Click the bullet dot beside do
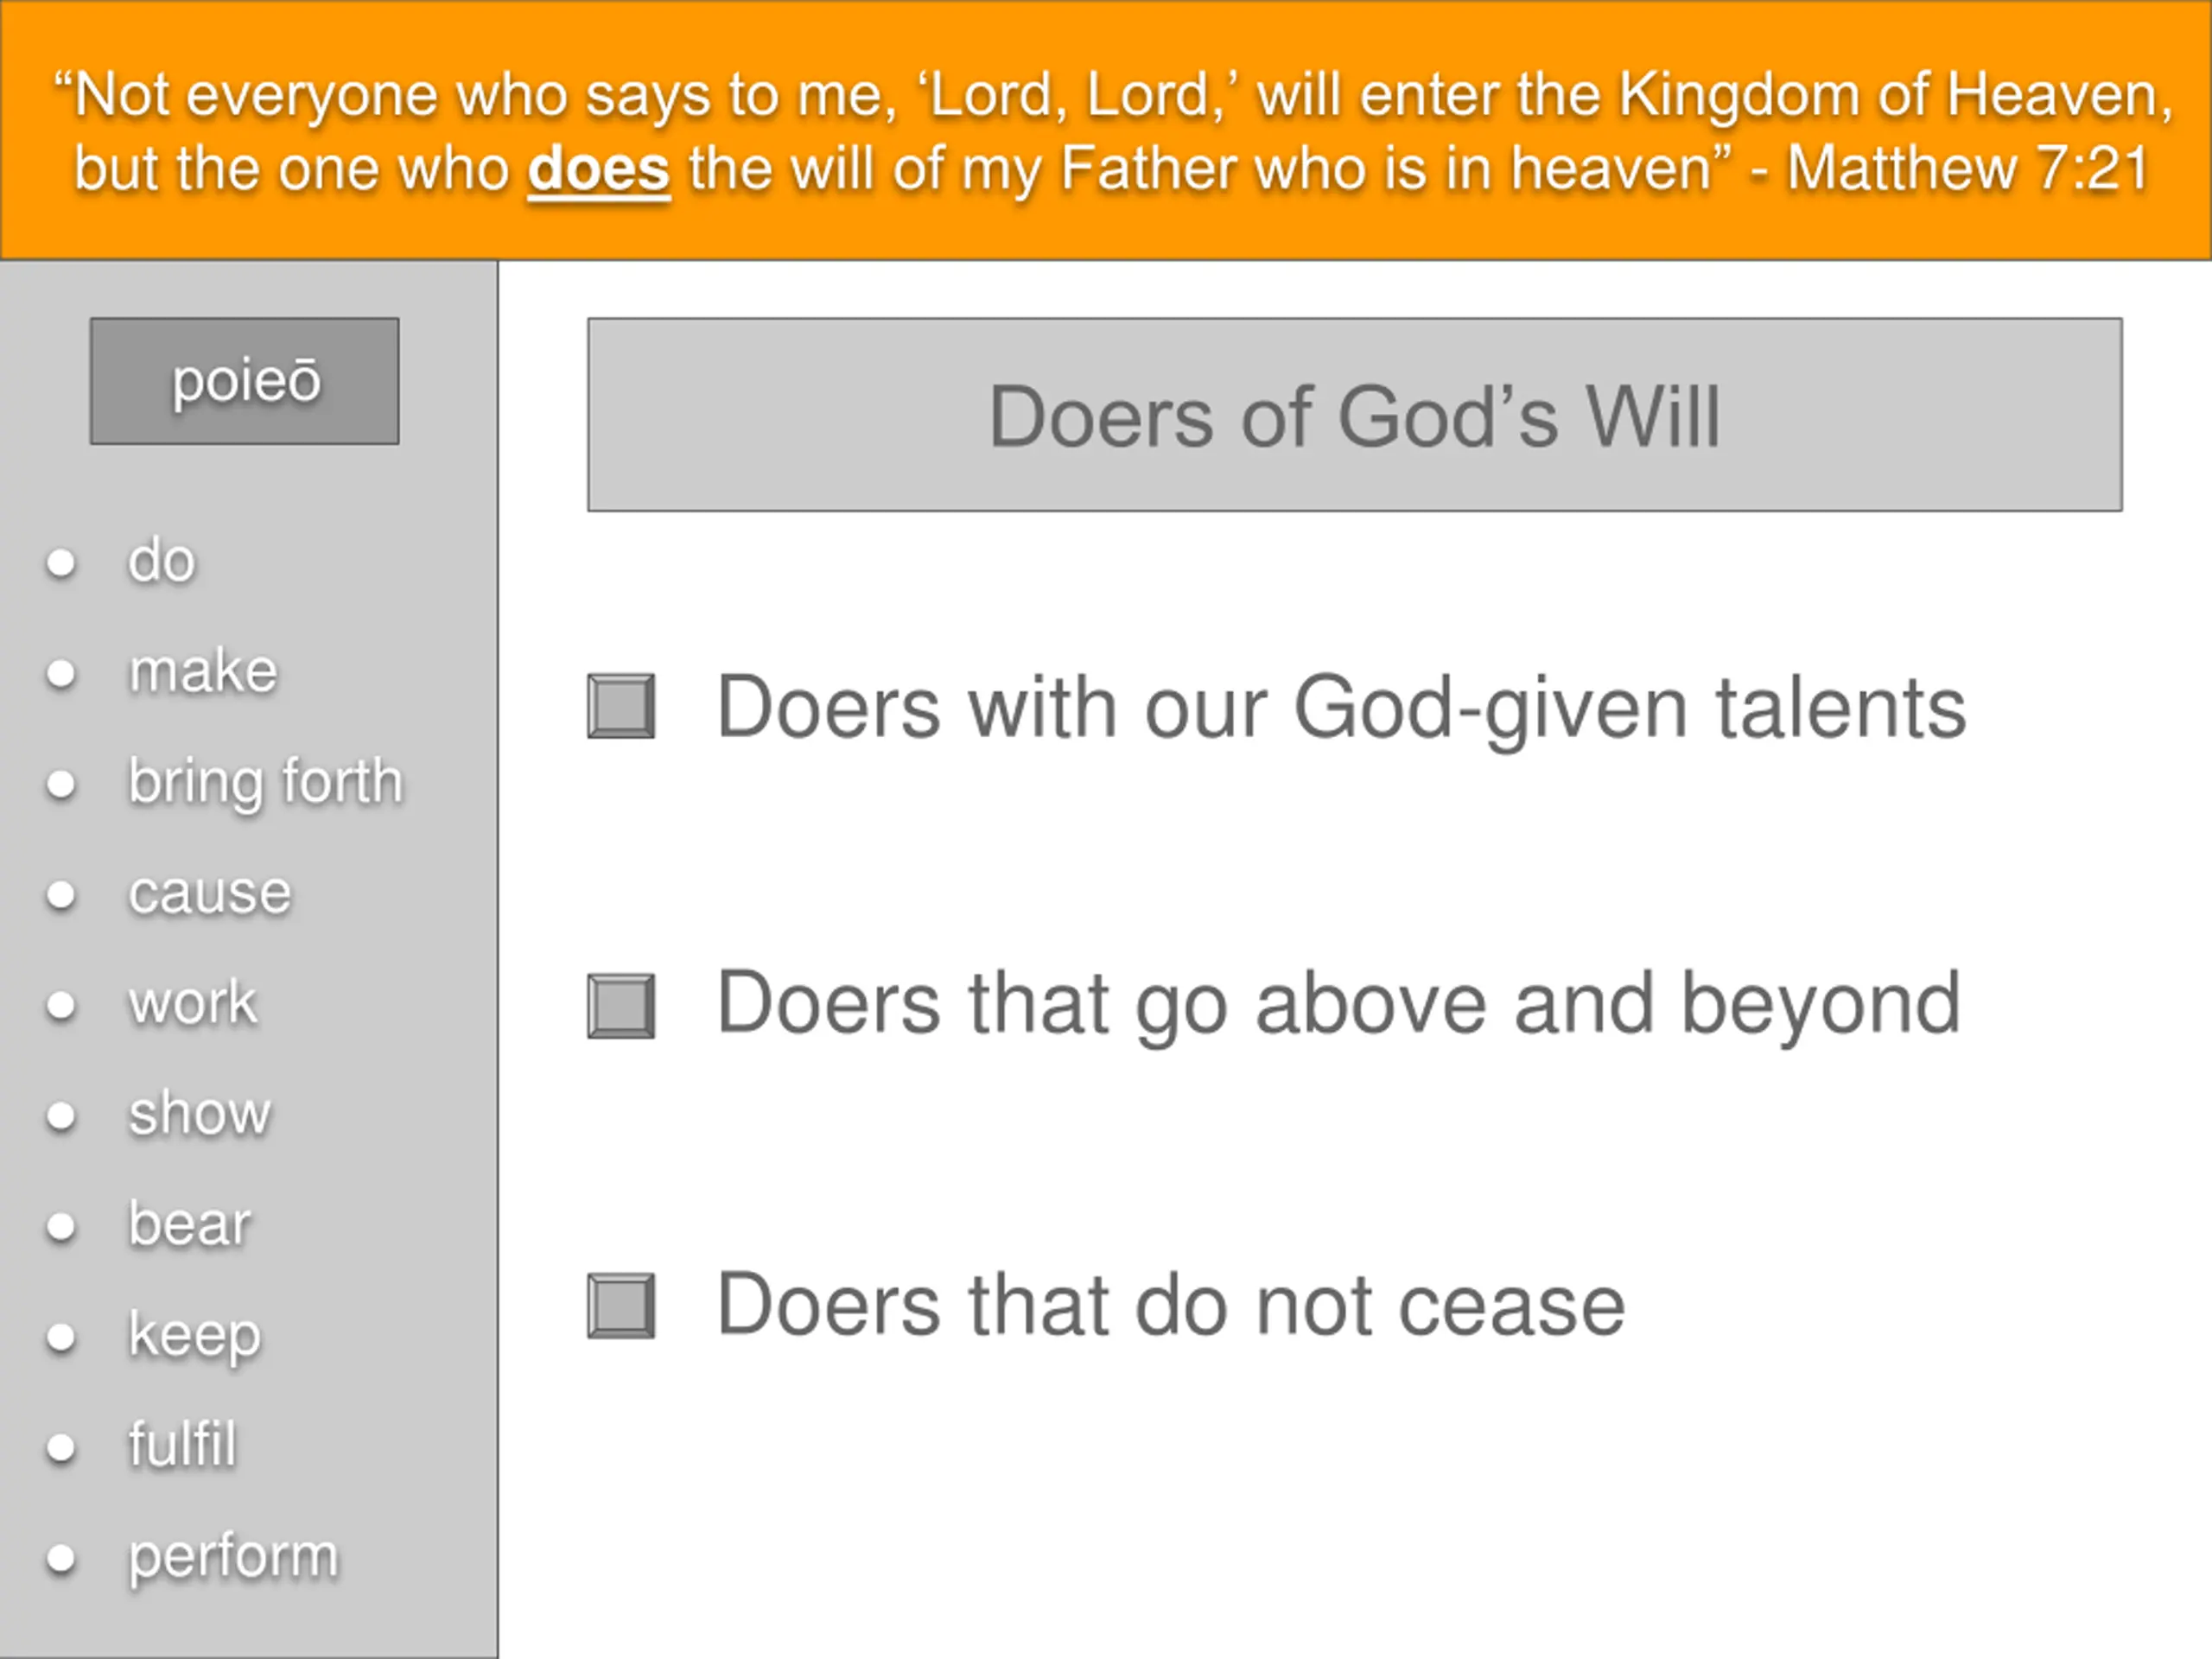 coord(61,563)
